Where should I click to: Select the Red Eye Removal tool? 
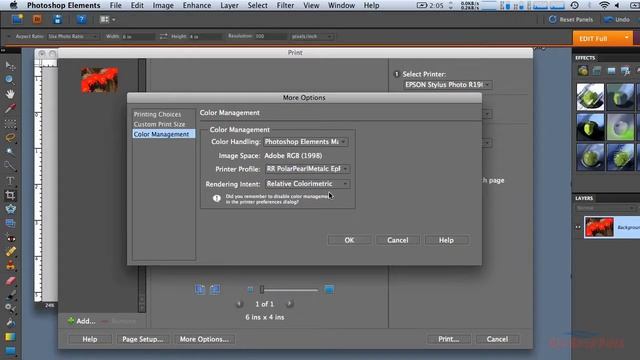point(10,238)
